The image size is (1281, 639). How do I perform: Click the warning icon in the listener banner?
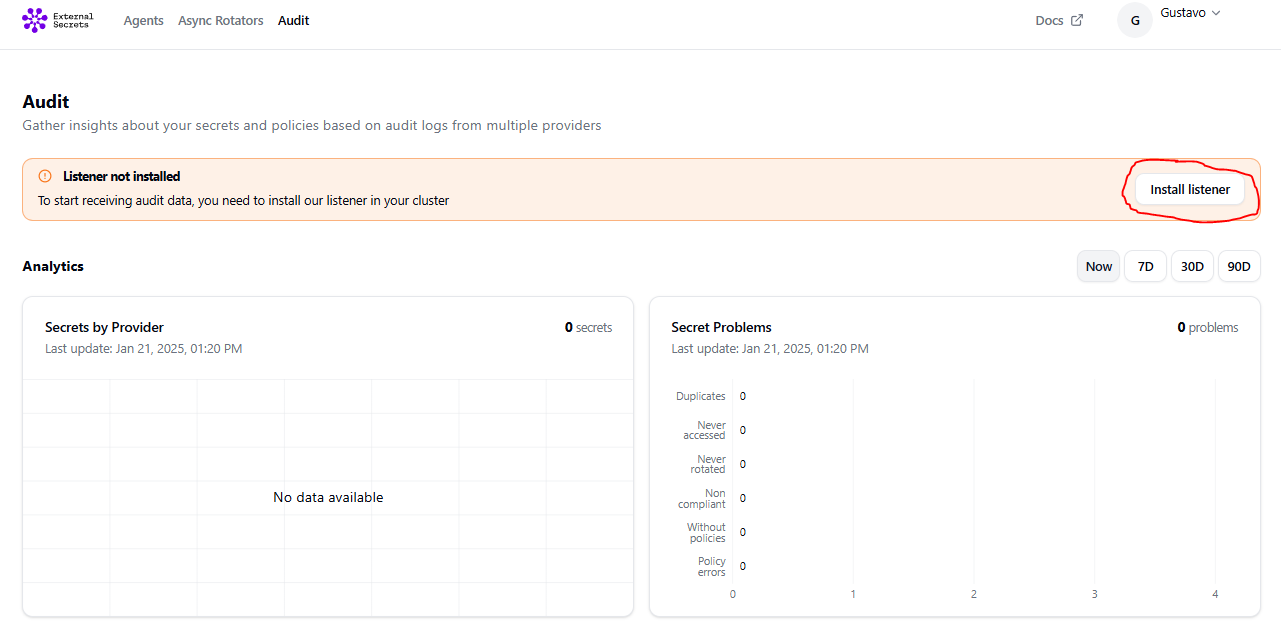pos(44,176)
